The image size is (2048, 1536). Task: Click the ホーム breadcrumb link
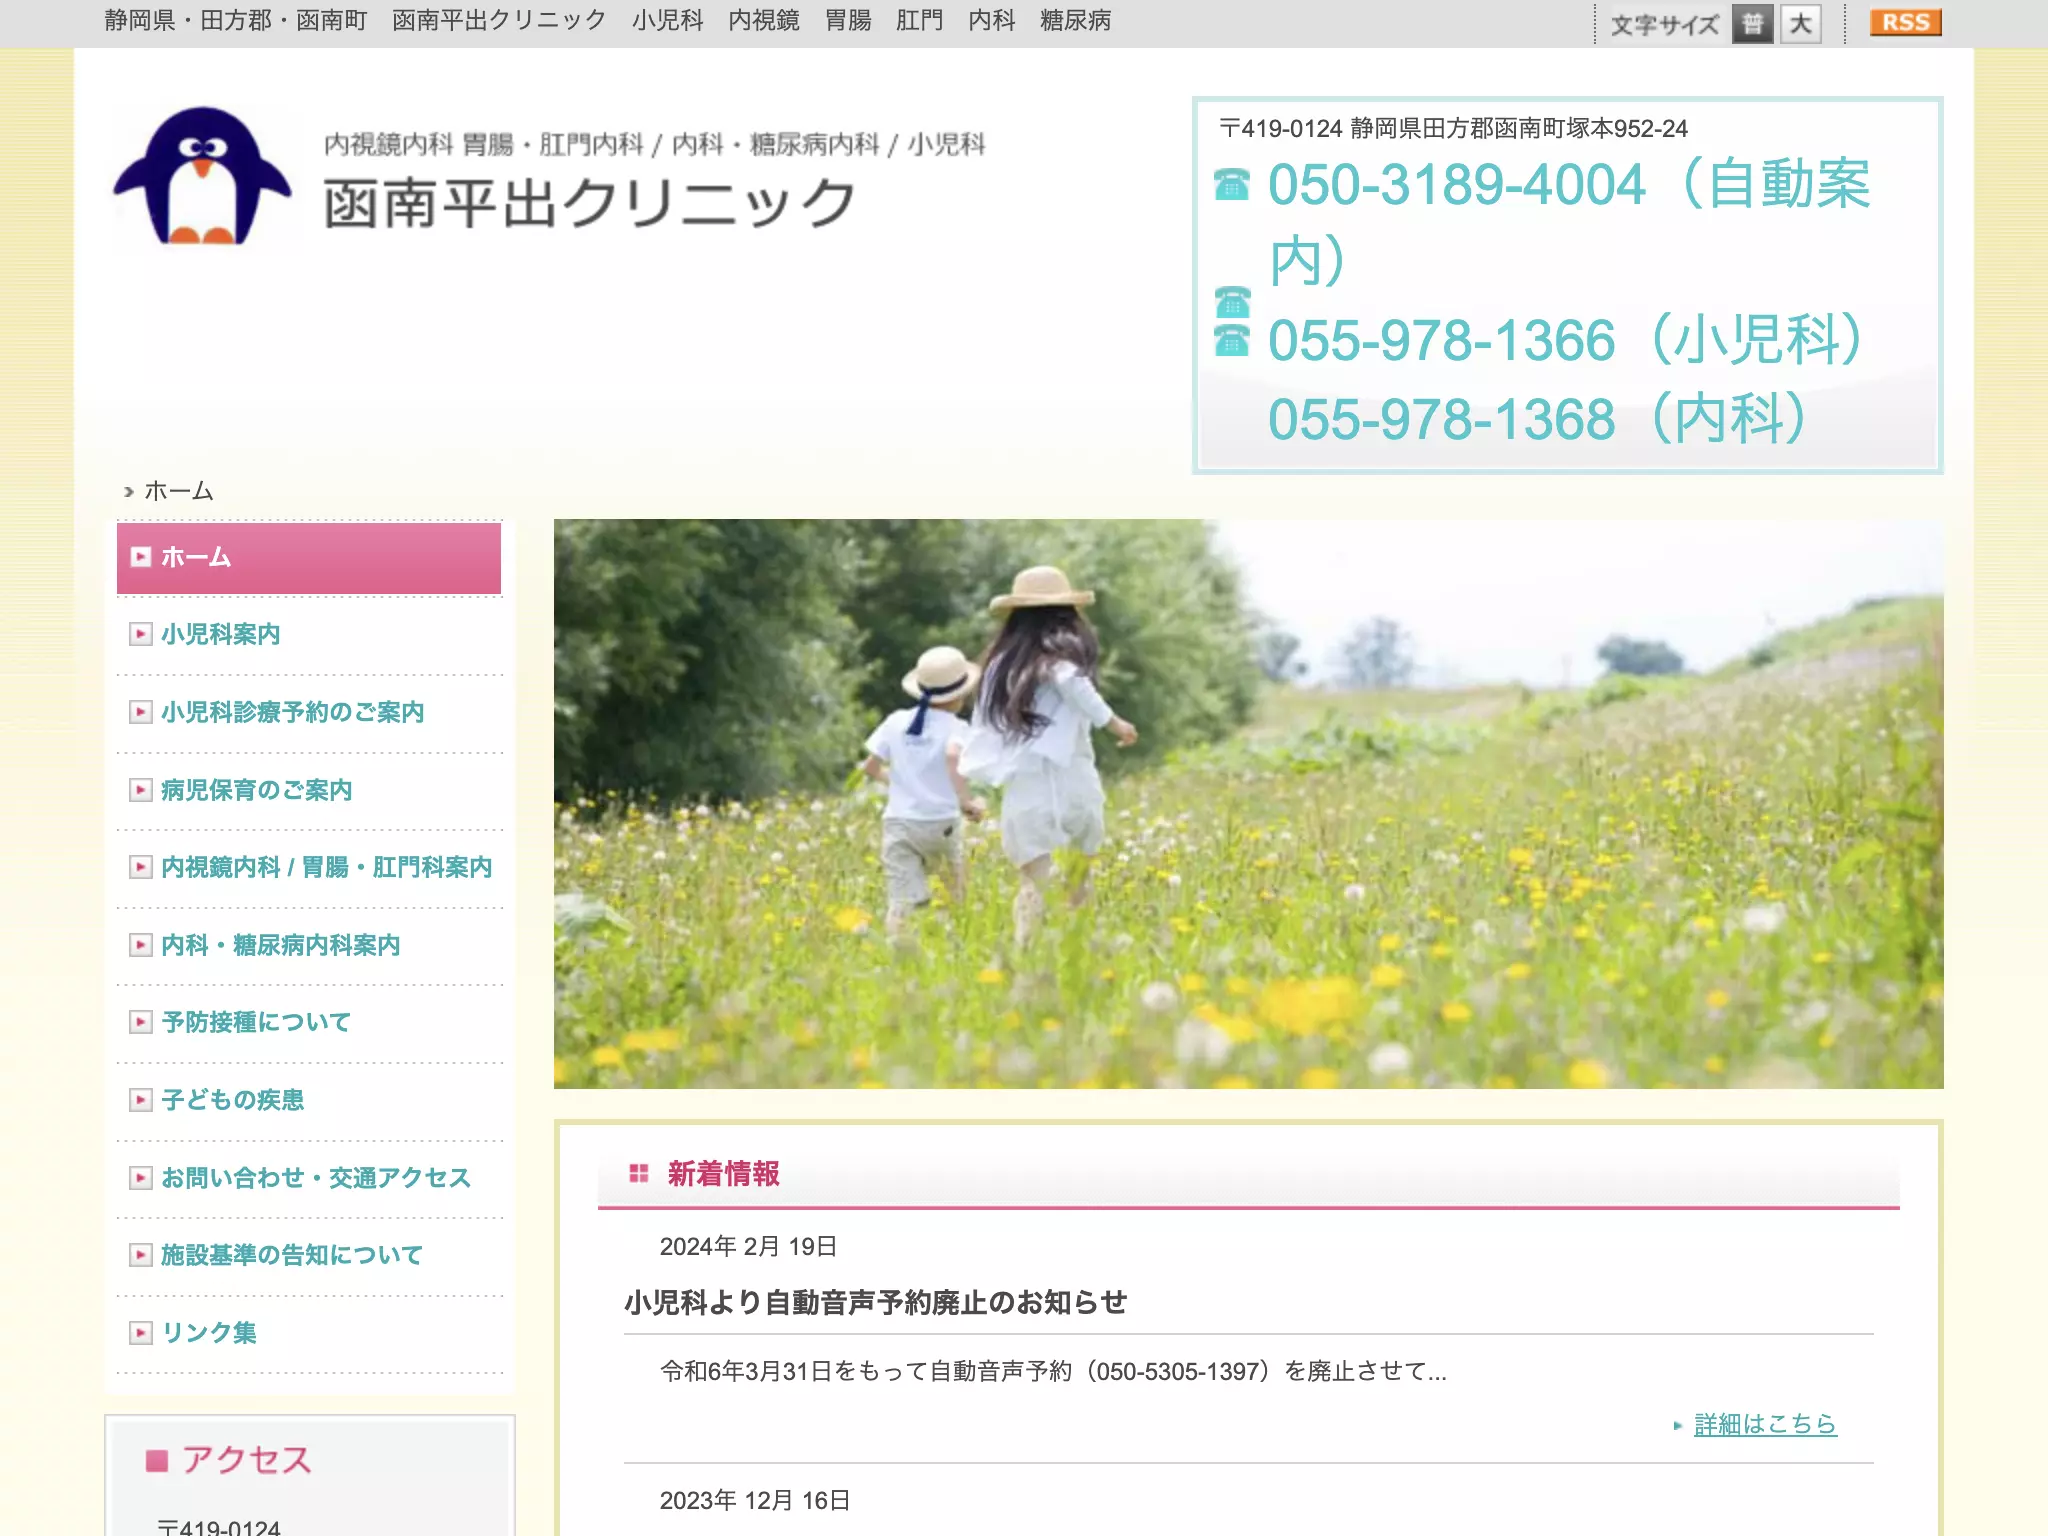tap(178, 491)
